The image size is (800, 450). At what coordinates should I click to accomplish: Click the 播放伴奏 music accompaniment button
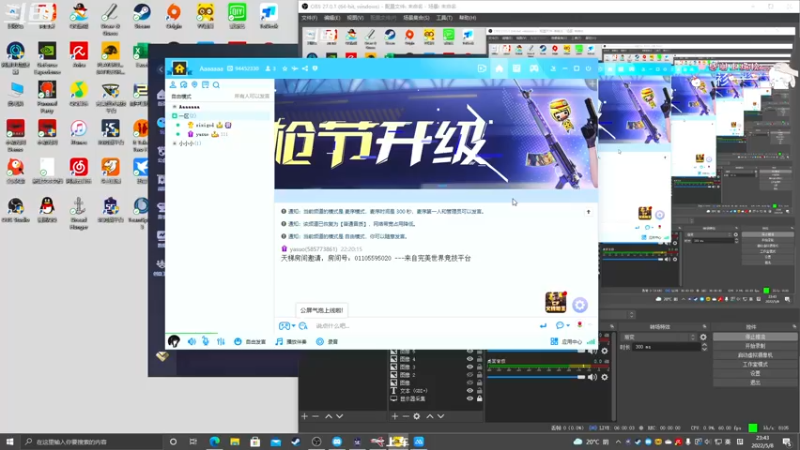tap(291, 342)
